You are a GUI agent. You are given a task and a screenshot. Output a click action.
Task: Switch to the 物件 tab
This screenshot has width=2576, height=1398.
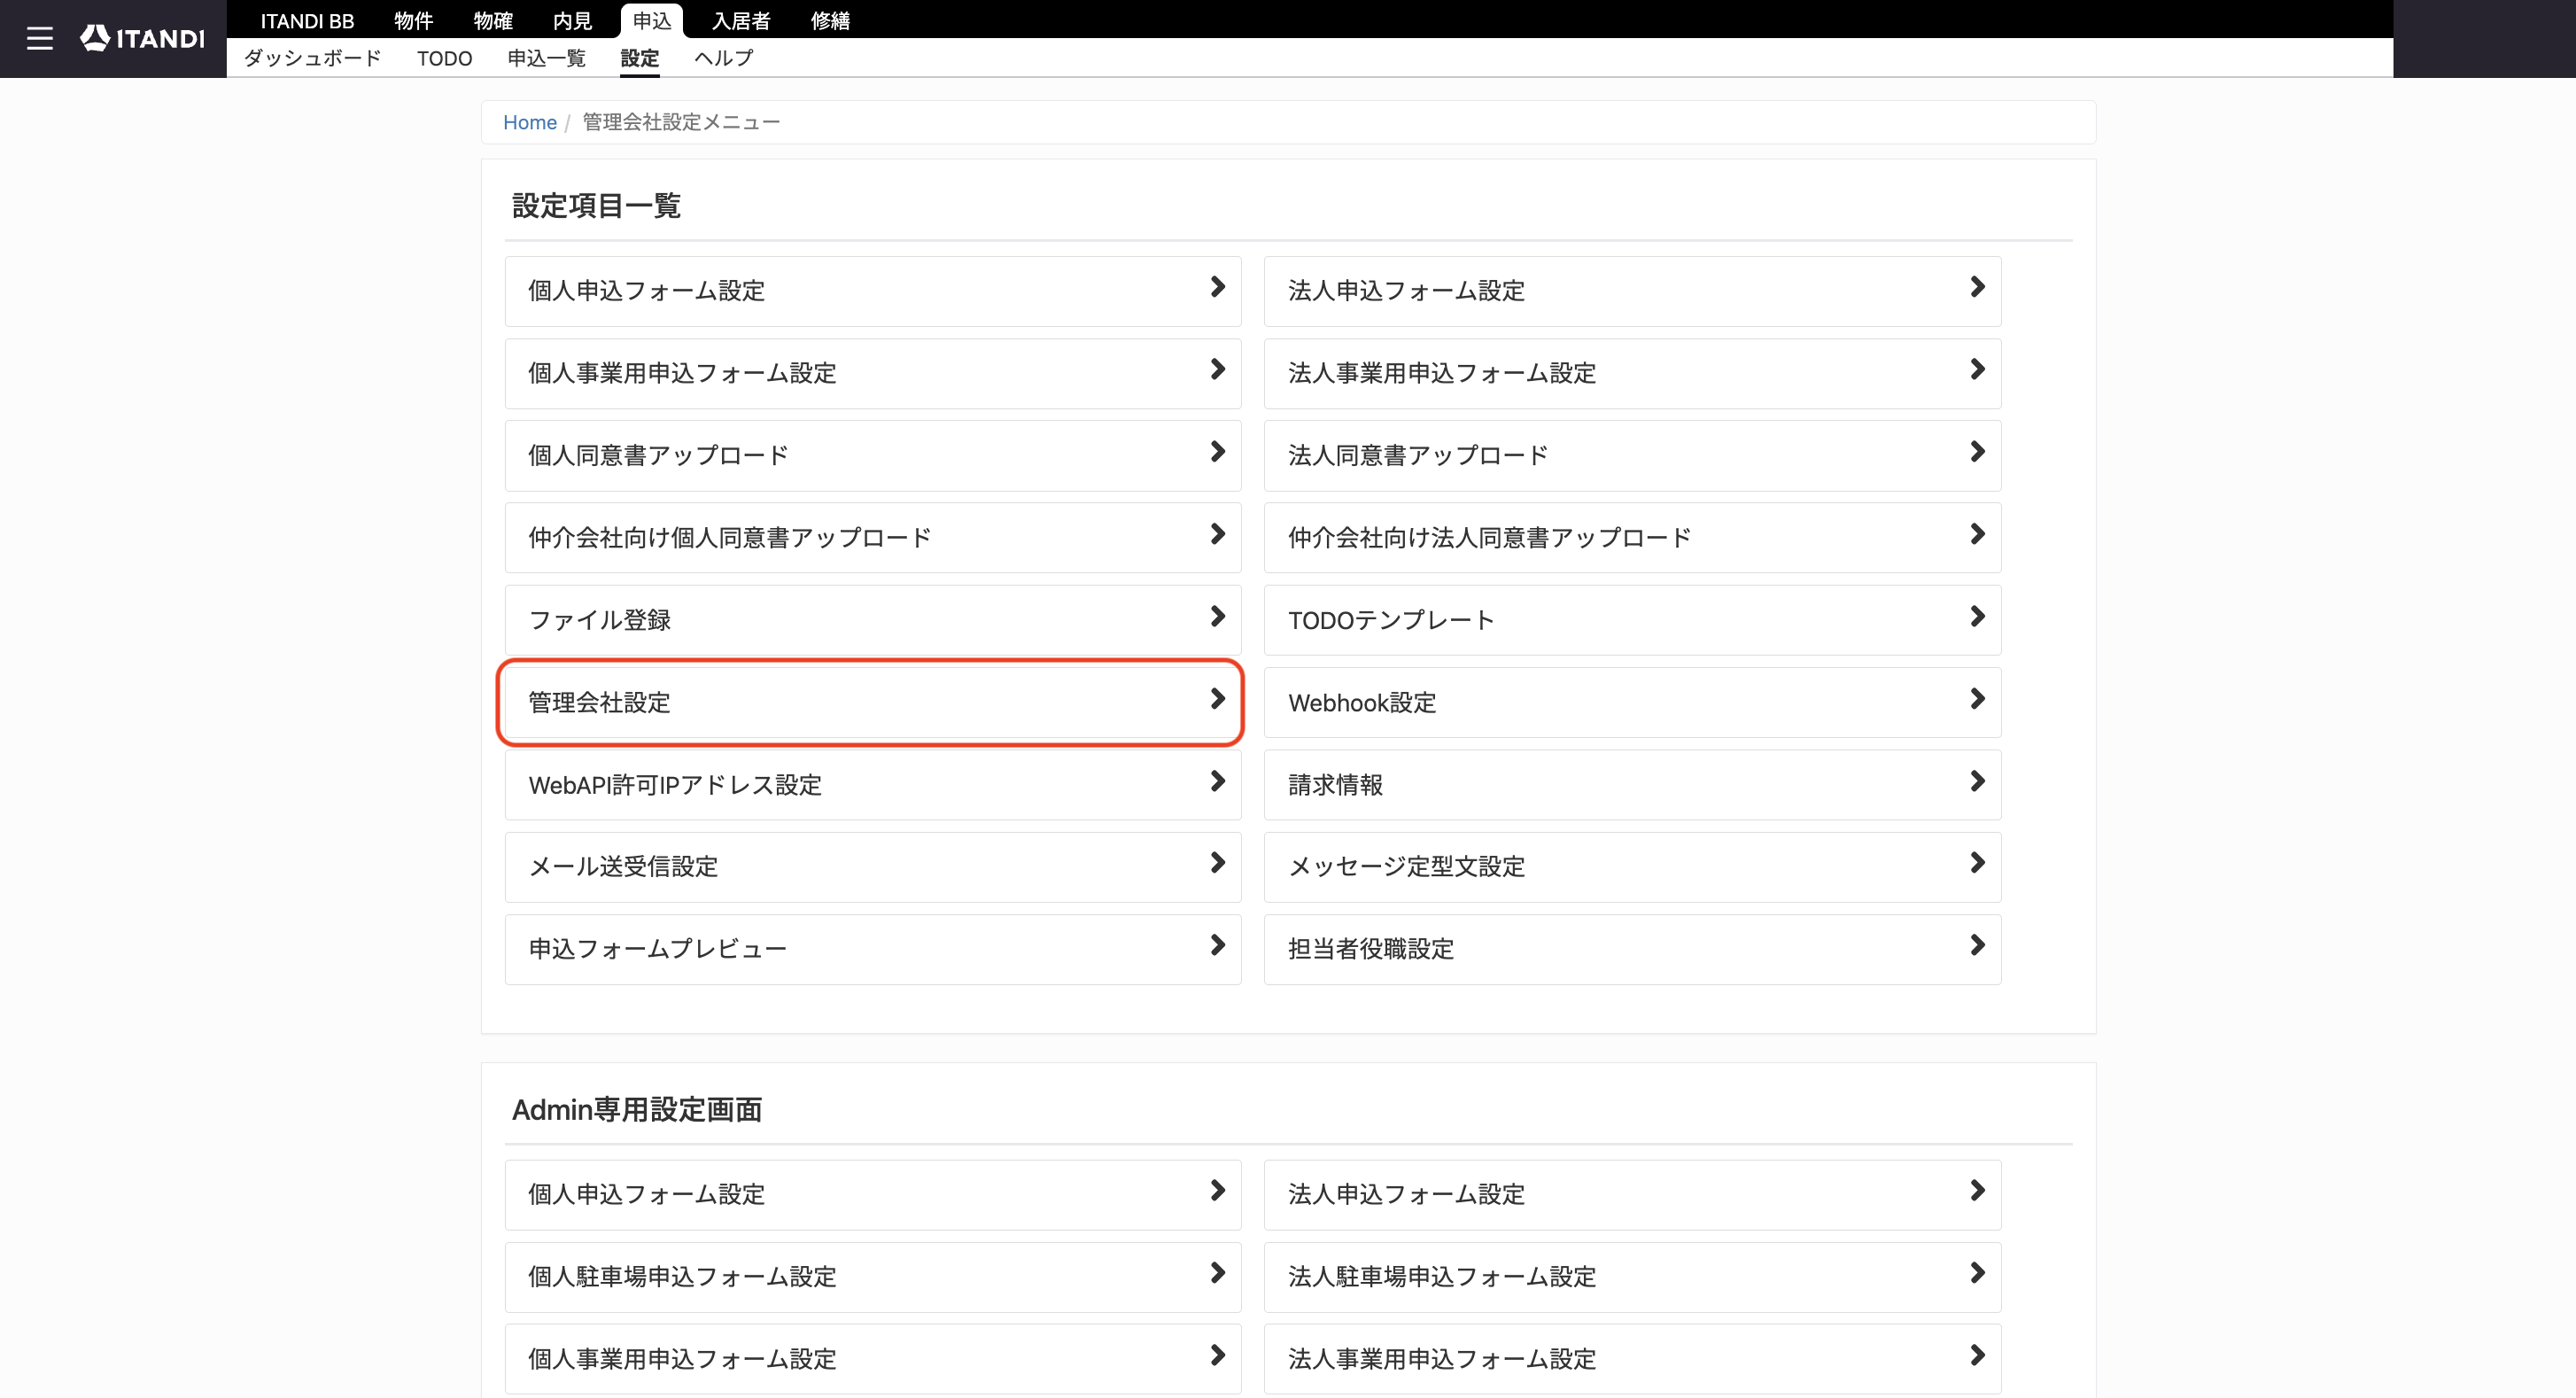point(413,20)
